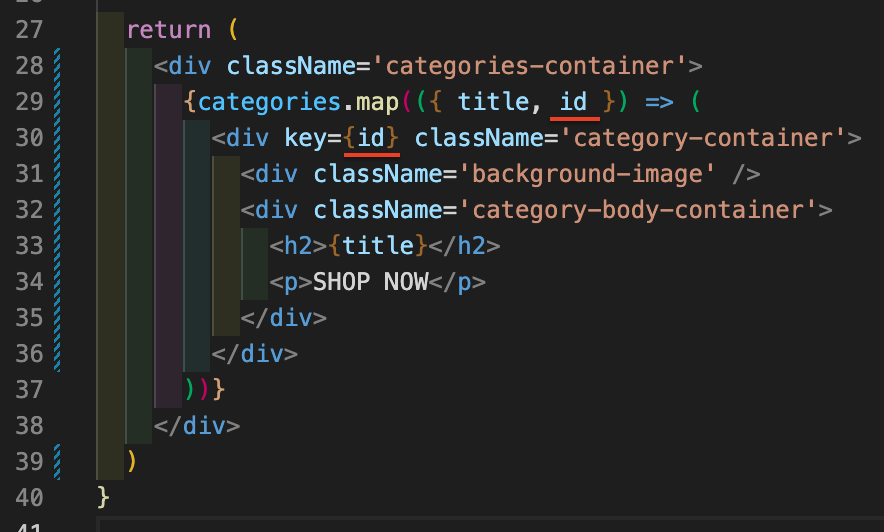Screen dimensions: 884x532
Task: Click the className attribute on line 32
Action: coord(378,211)
